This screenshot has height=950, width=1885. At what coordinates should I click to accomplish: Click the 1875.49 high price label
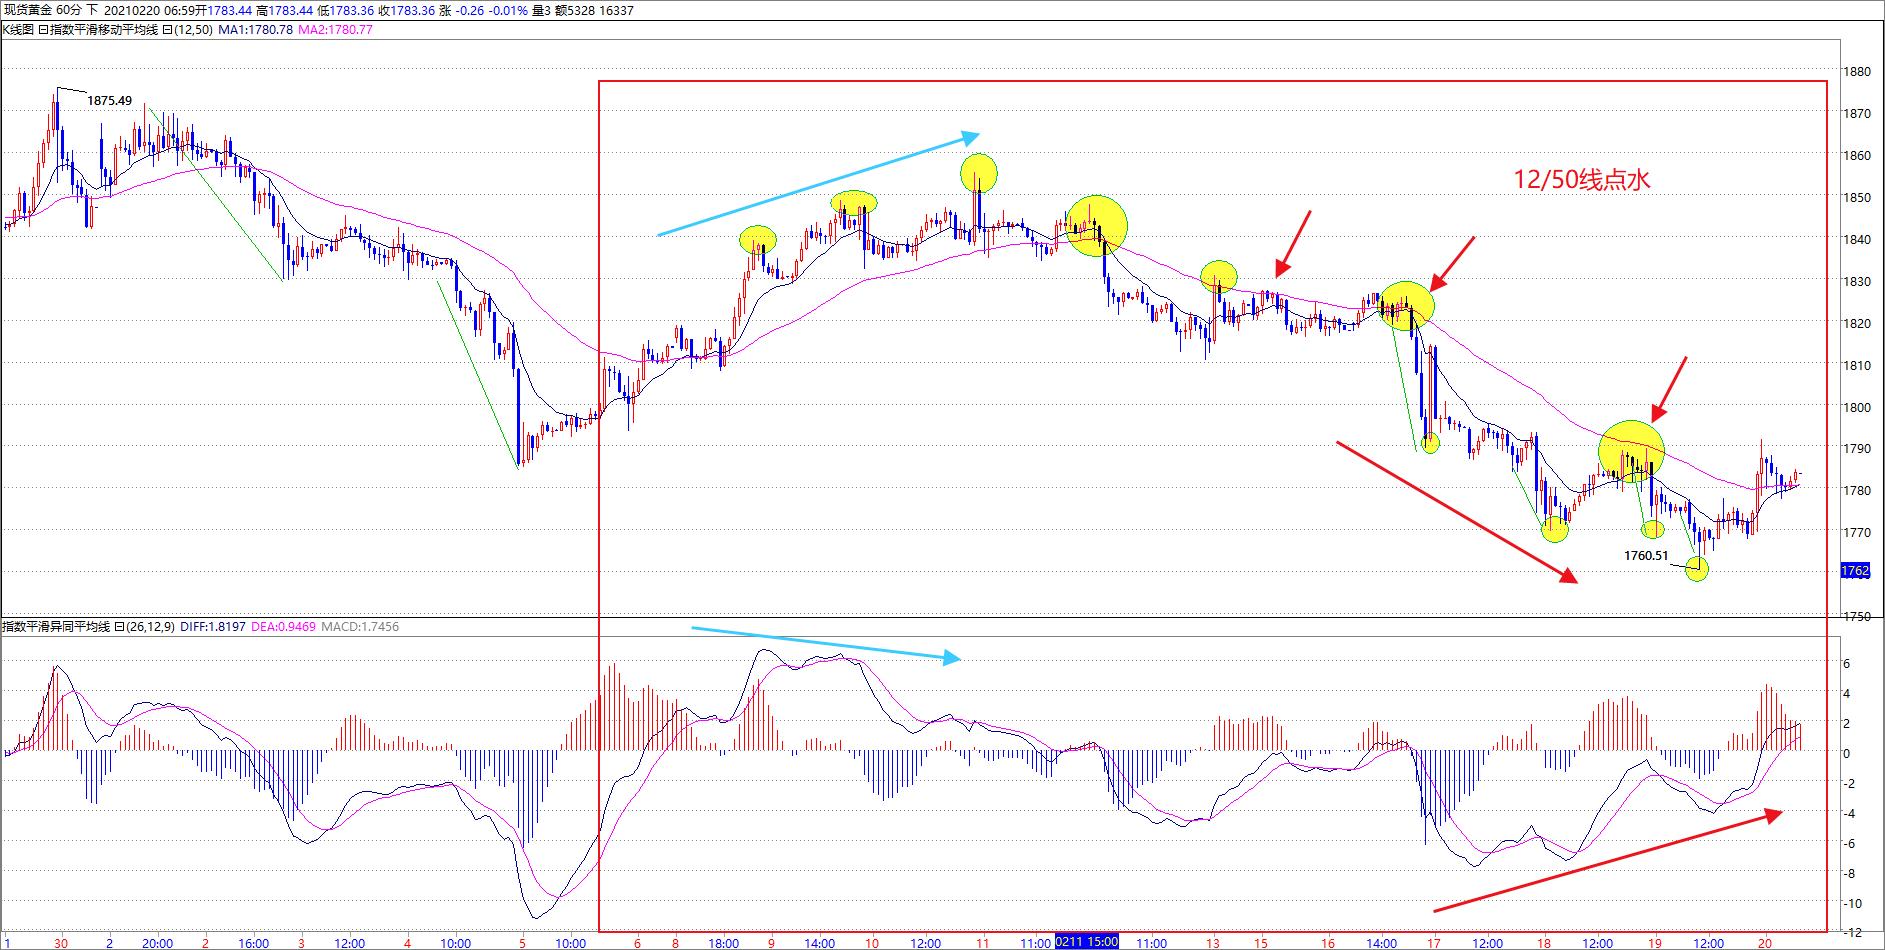click(109, 101)
